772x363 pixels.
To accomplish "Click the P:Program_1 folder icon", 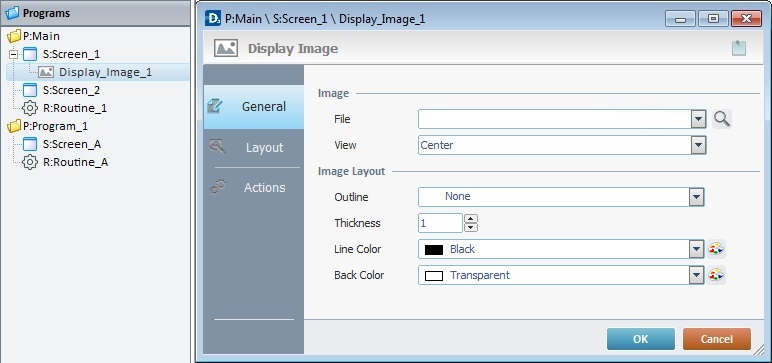I will 14,126.
